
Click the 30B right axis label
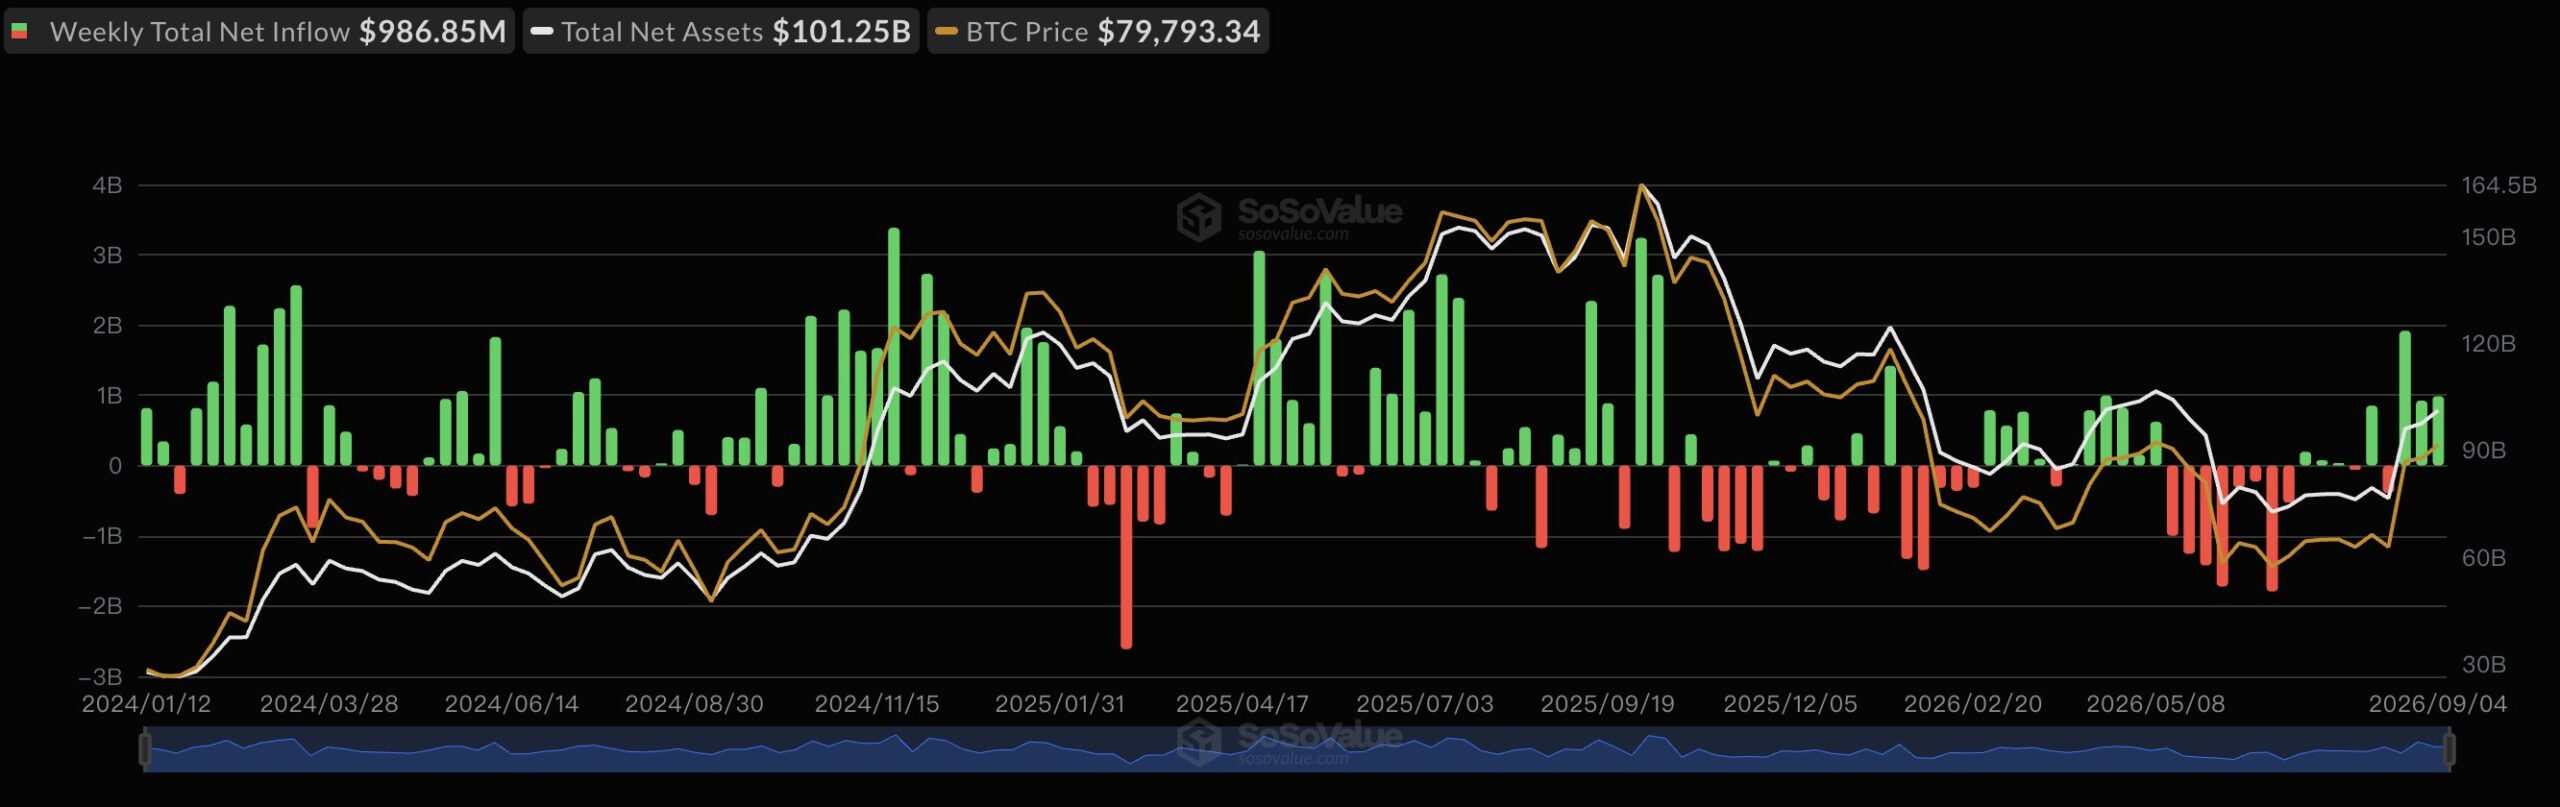point(2484,664)
